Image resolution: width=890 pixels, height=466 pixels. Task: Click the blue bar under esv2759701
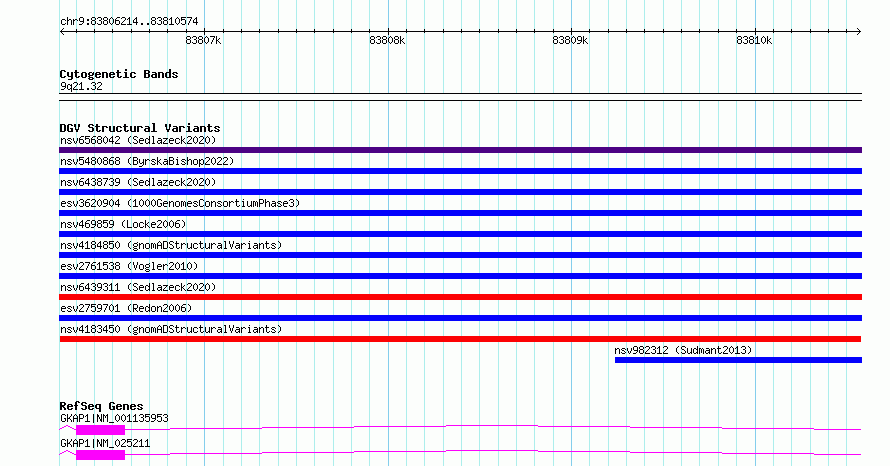click(460, 318)
